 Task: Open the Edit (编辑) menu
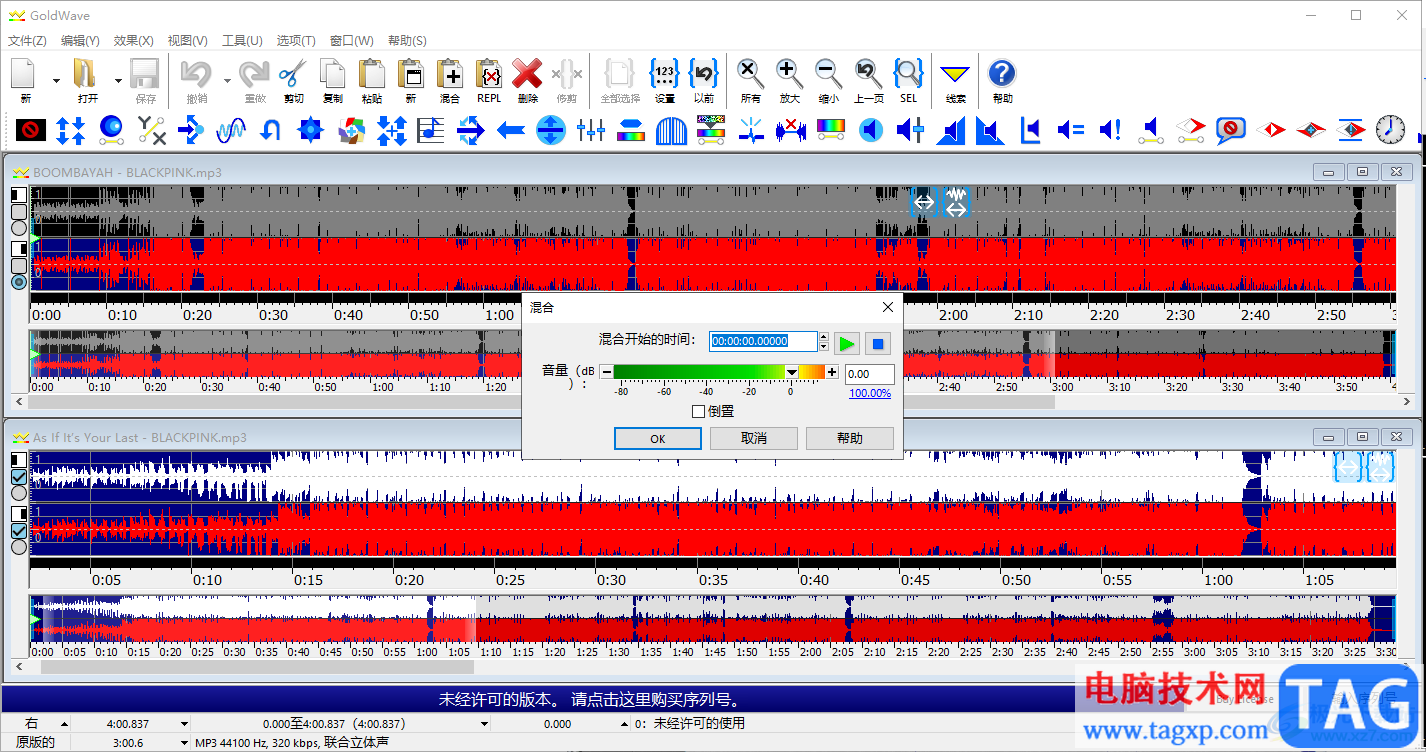80,41
